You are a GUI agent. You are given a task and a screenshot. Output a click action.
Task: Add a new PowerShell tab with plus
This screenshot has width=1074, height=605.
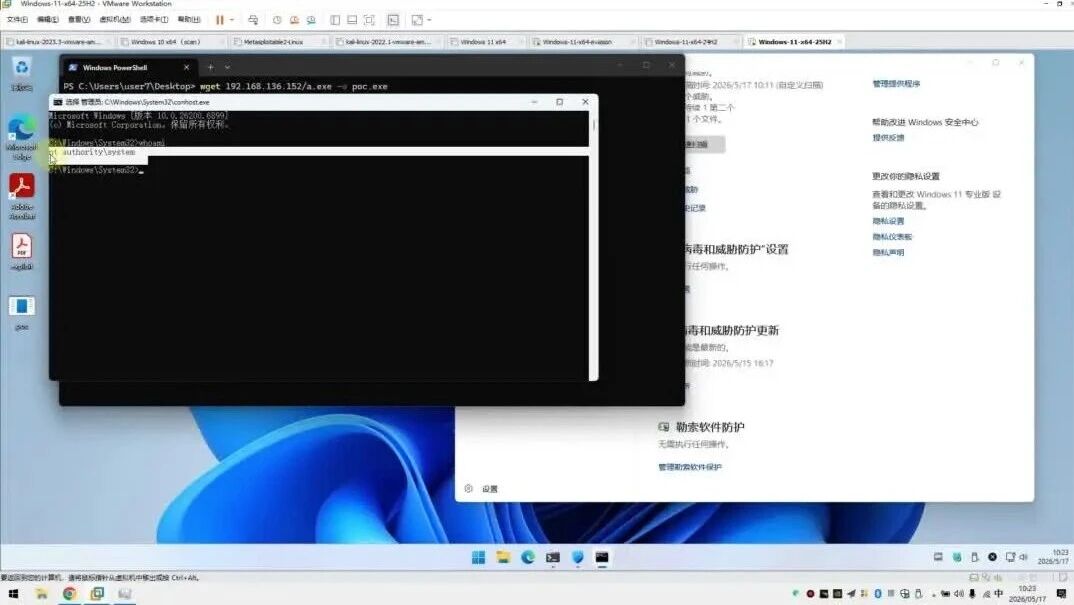coord(210,67)
